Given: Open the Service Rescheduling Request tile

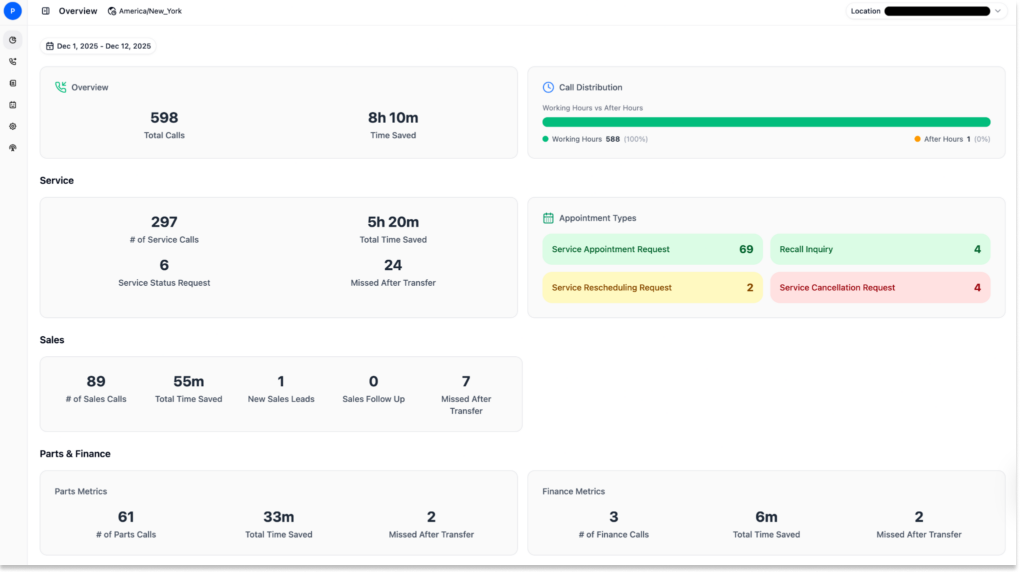Looking at the screenshot, I should click(652, 287).
